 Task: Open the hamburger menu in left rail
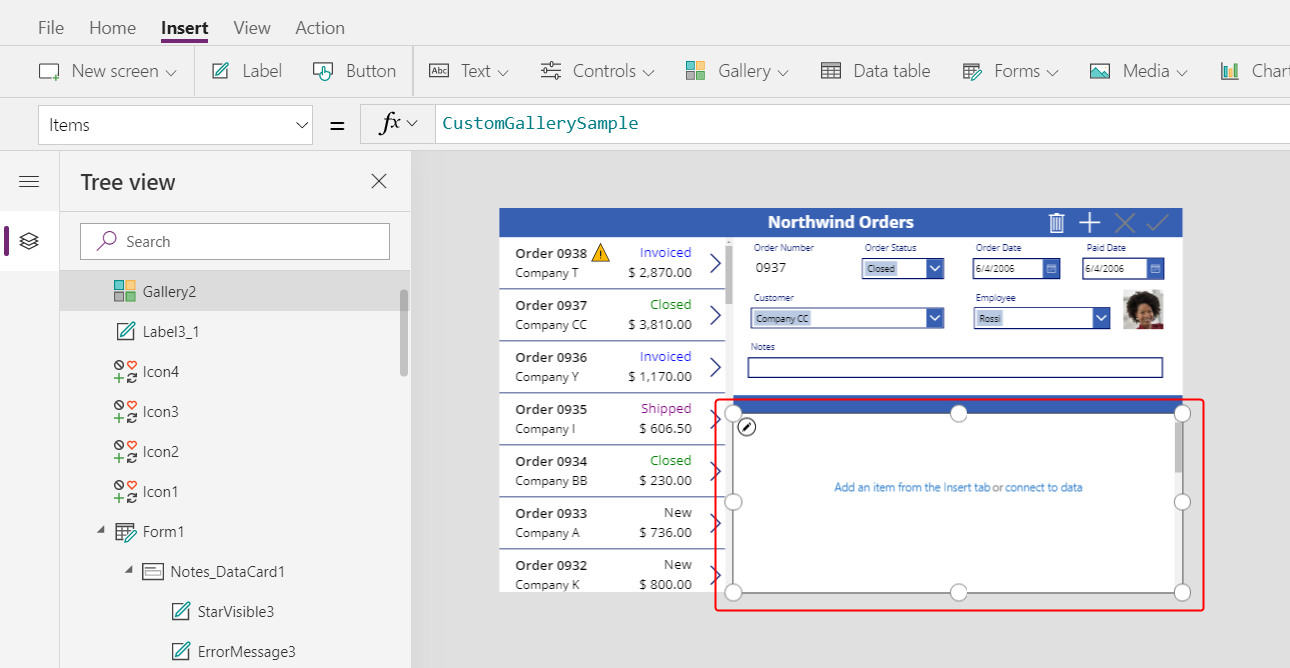point(29,181)
